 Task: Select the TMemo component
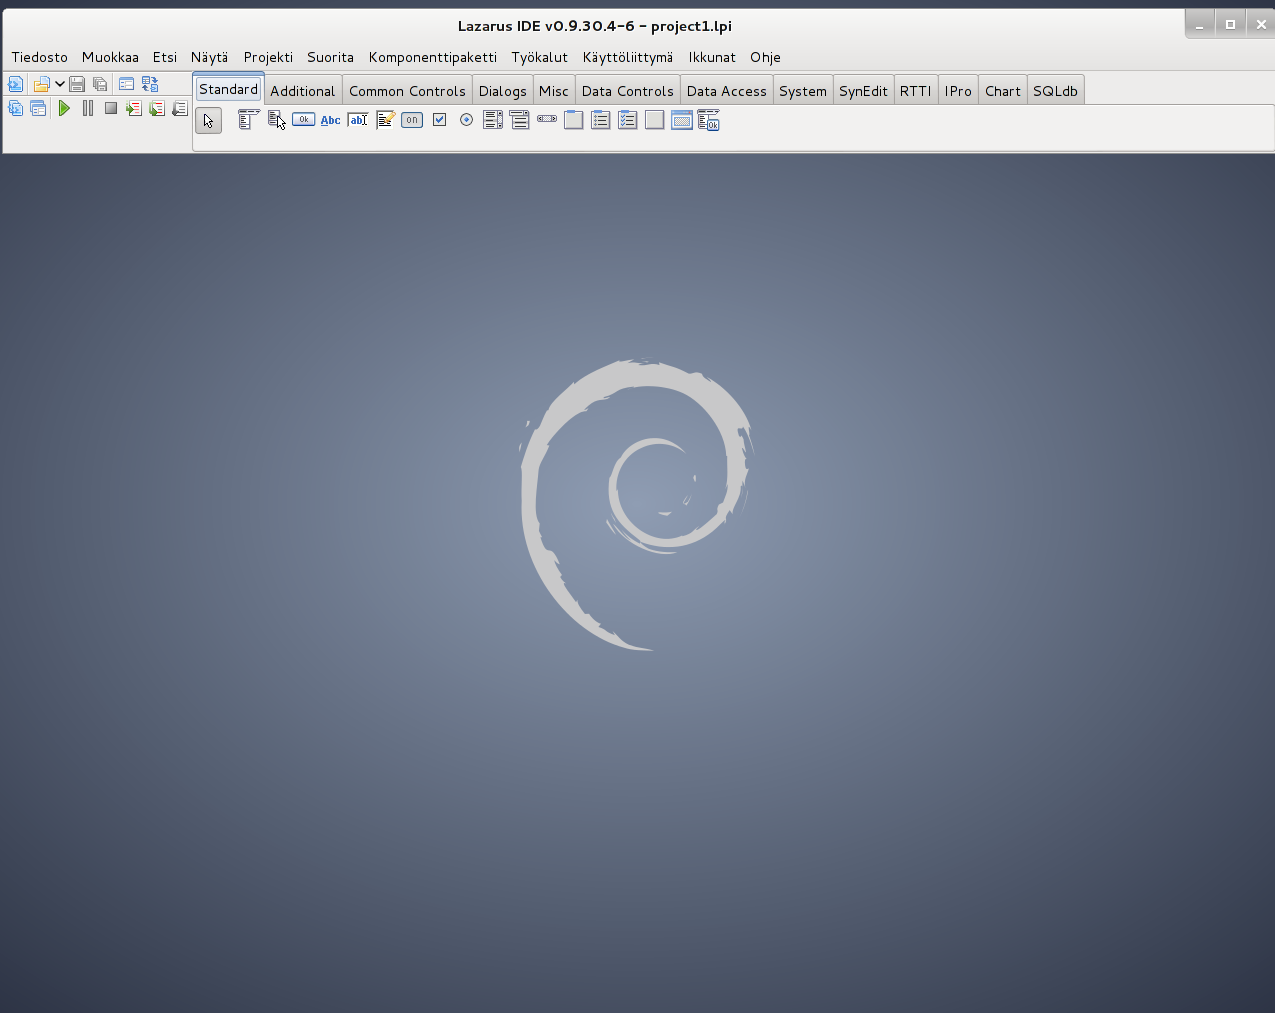(x=385, y=120)
